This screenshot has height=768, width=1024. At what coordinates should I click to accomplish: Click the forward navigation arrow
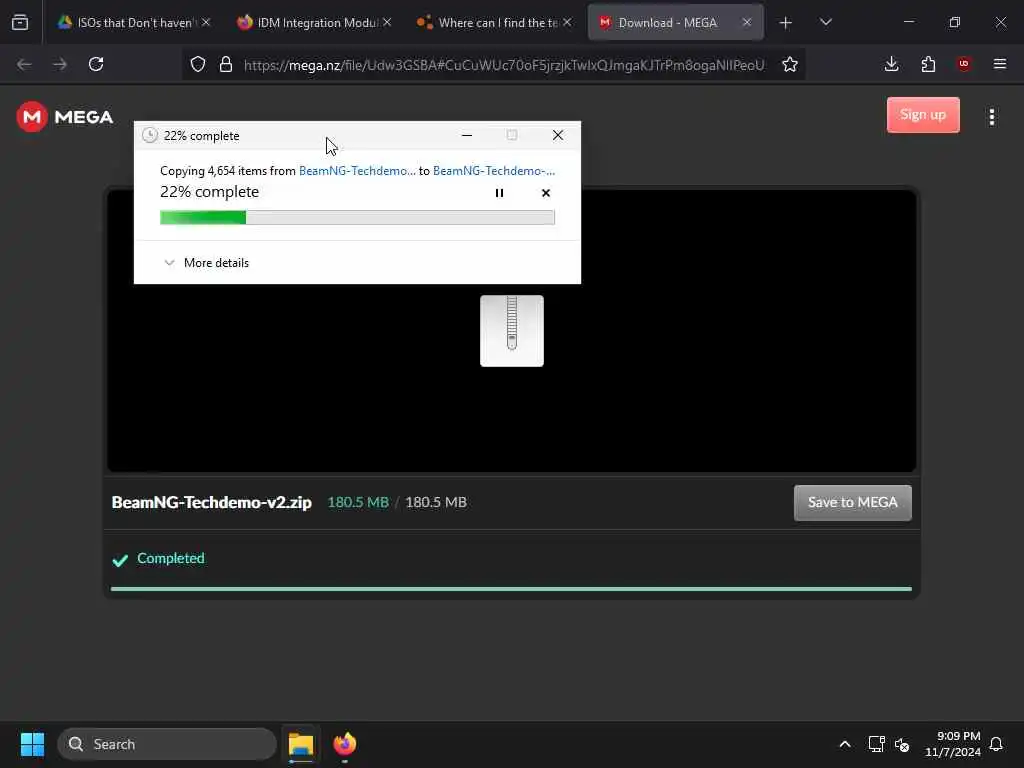click(59, 64)
